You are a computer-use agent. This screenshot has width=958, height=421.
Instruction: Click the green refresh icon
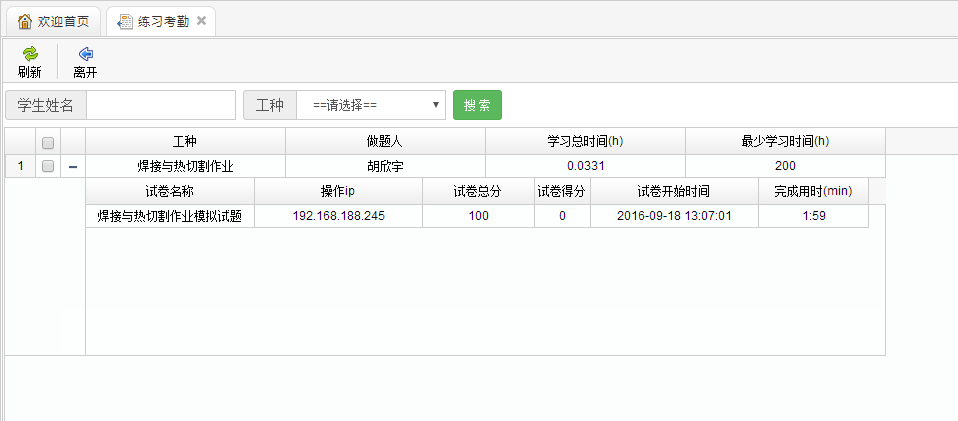coord(29,54)
